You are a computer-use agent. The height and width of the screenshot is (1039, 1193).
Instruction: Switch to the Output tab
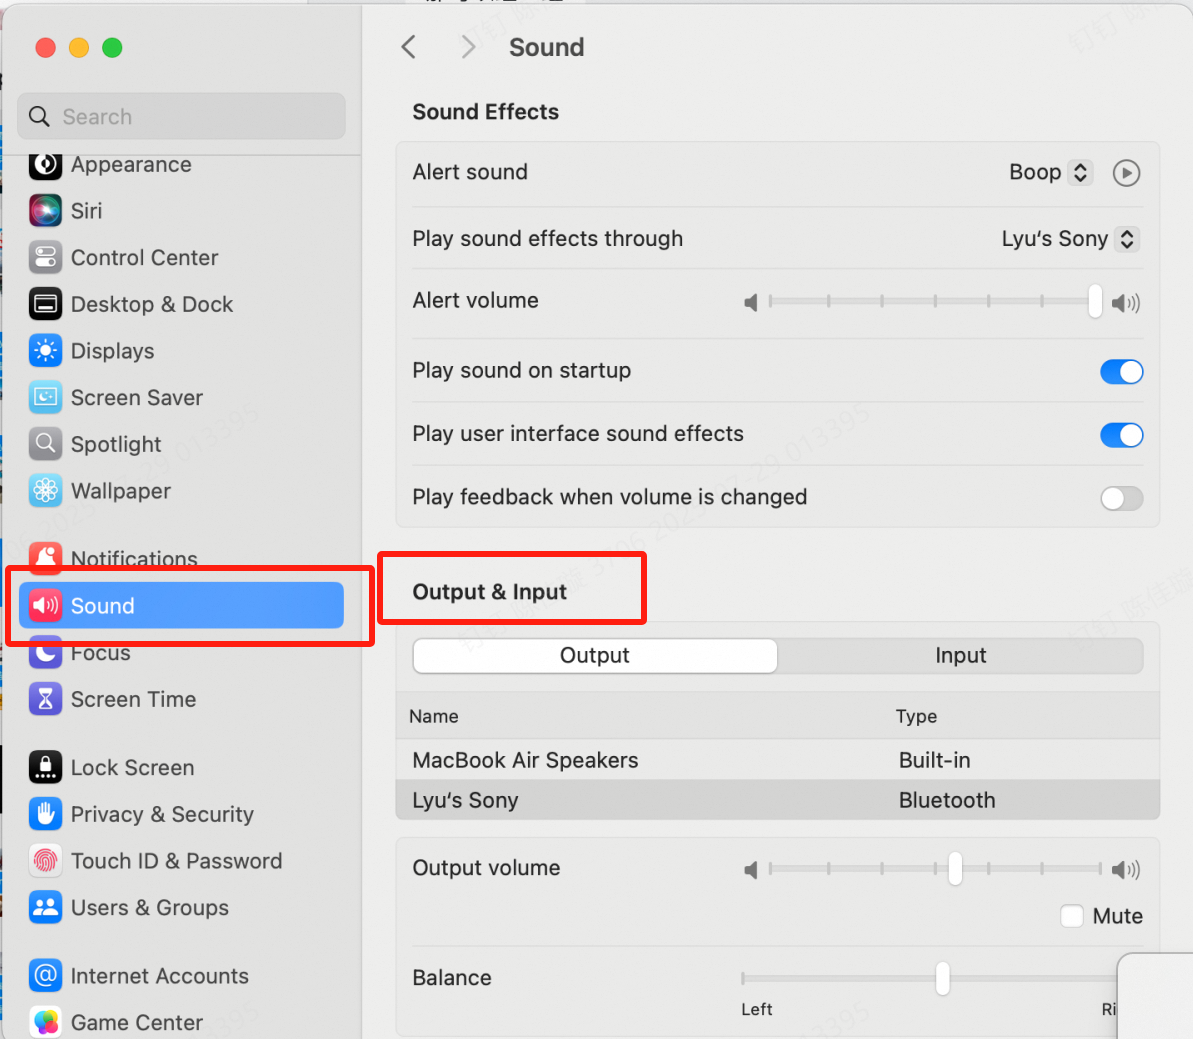tap(595, 656)
